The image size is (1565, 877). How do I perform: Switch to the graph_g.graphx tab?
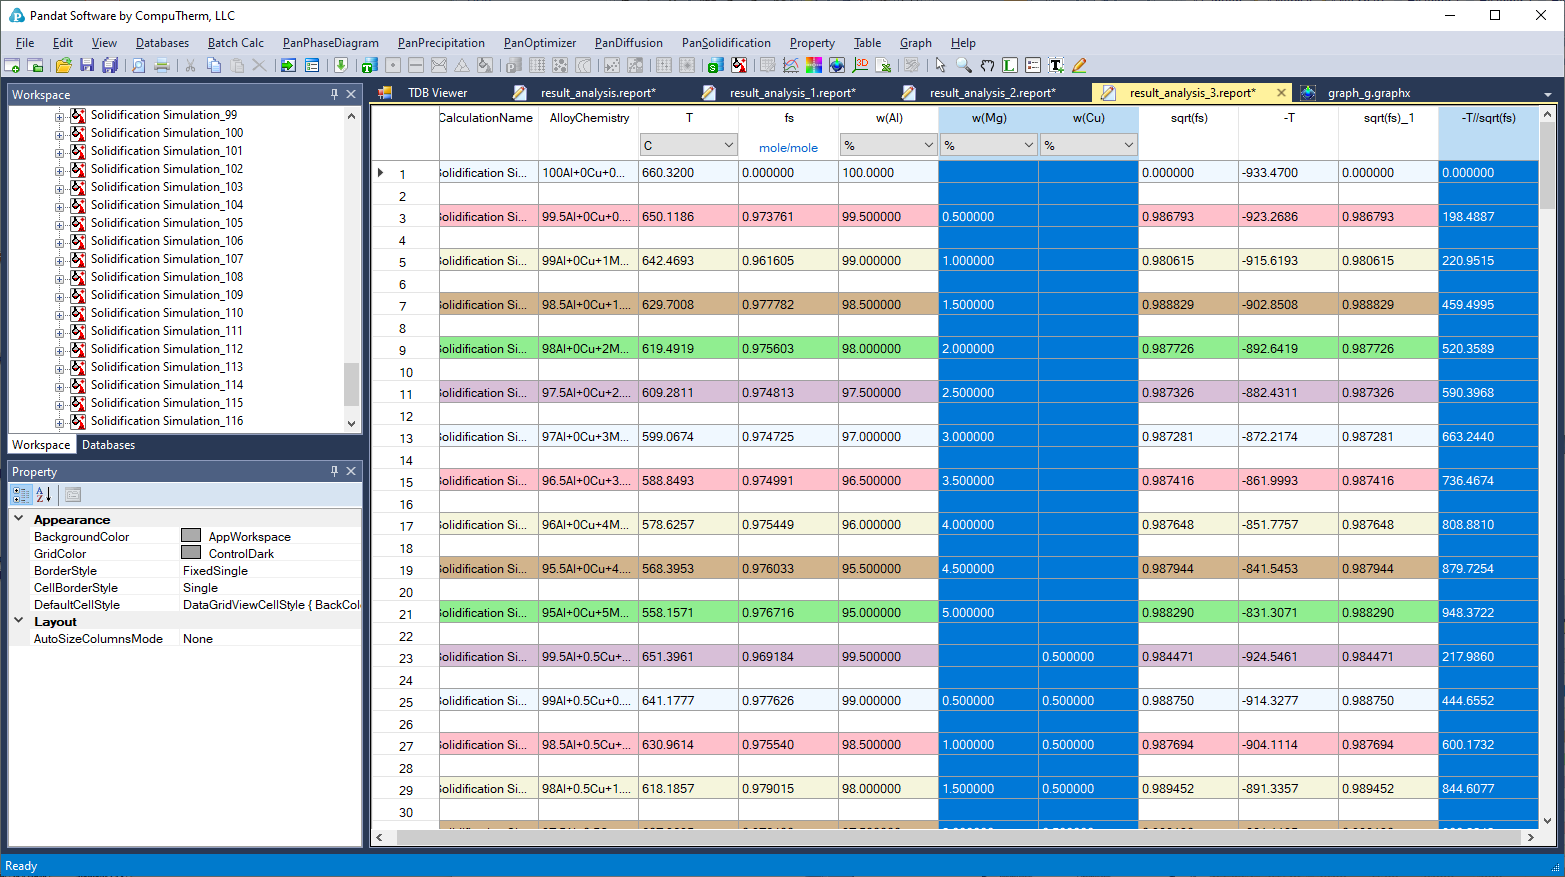point(1368,93)
